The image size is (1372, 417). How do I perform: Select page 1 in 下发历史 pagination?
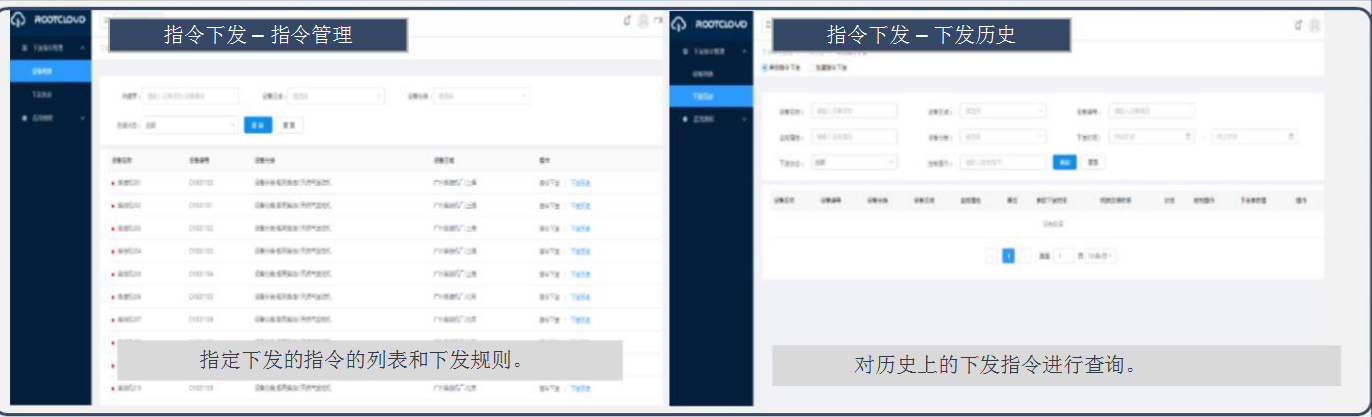point(1009,256)
